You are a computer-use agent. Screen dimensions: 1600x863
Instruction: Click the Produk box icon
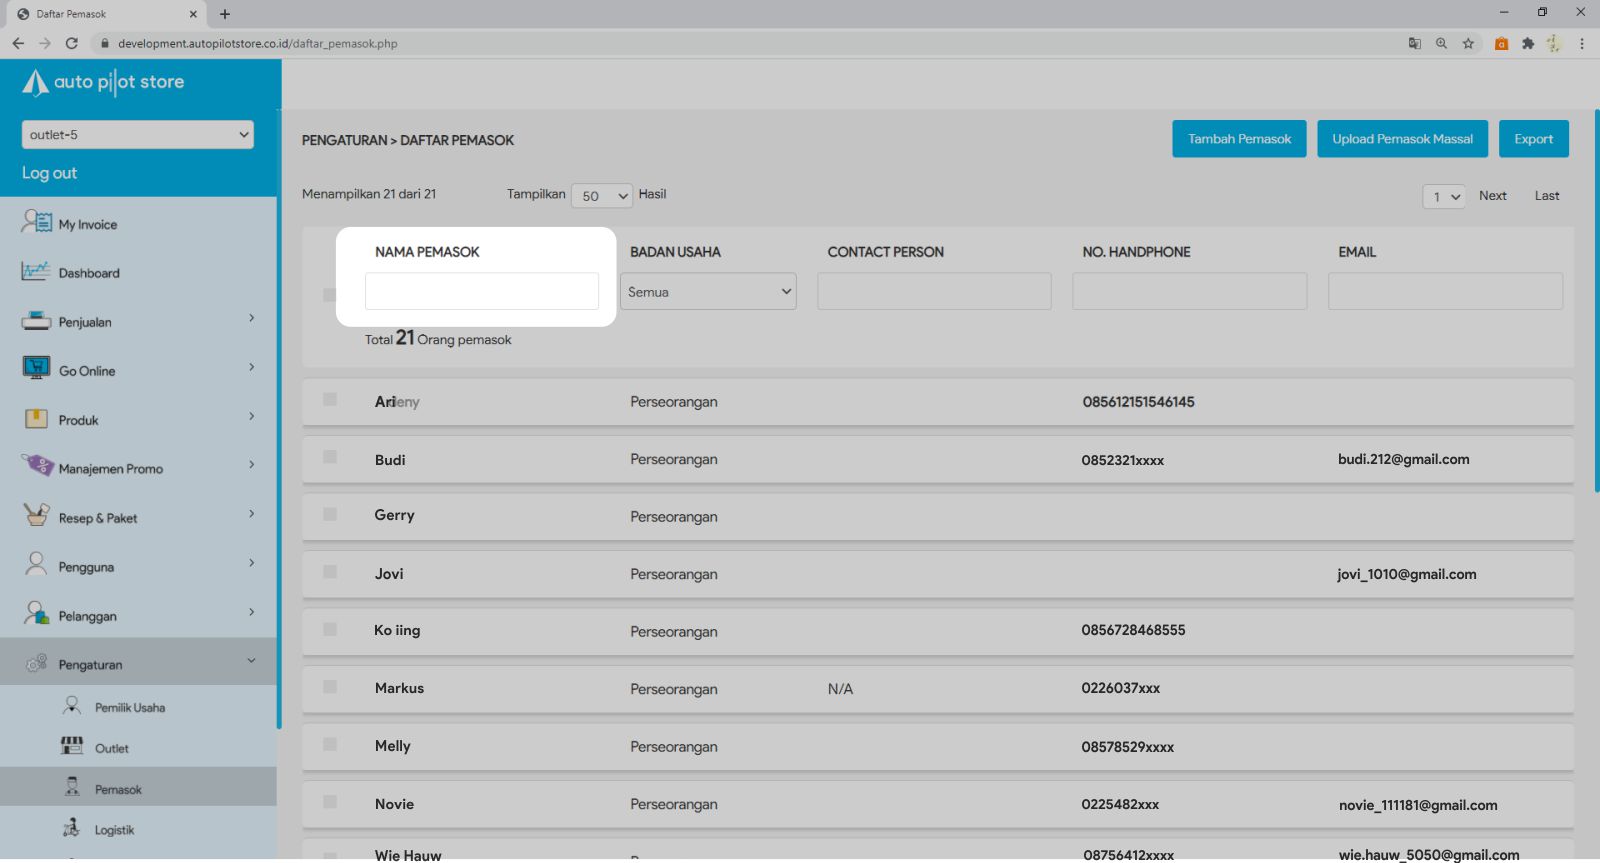coord(36,419)
